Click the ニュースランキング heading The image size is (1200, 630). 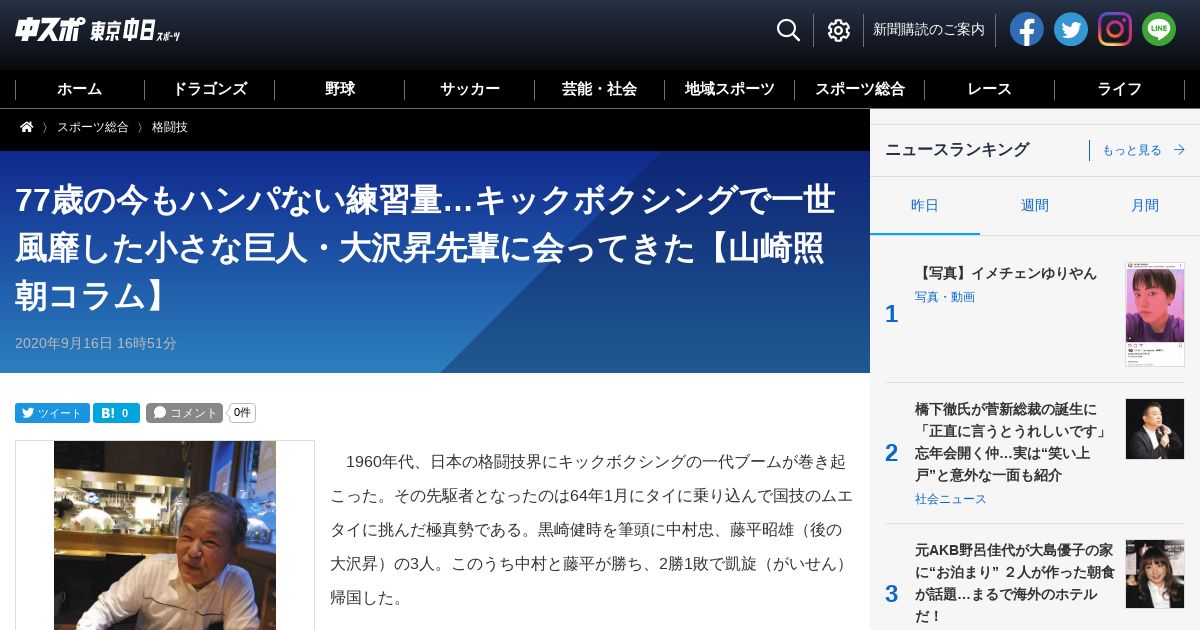pyautogui.click(x=957, y=150)
